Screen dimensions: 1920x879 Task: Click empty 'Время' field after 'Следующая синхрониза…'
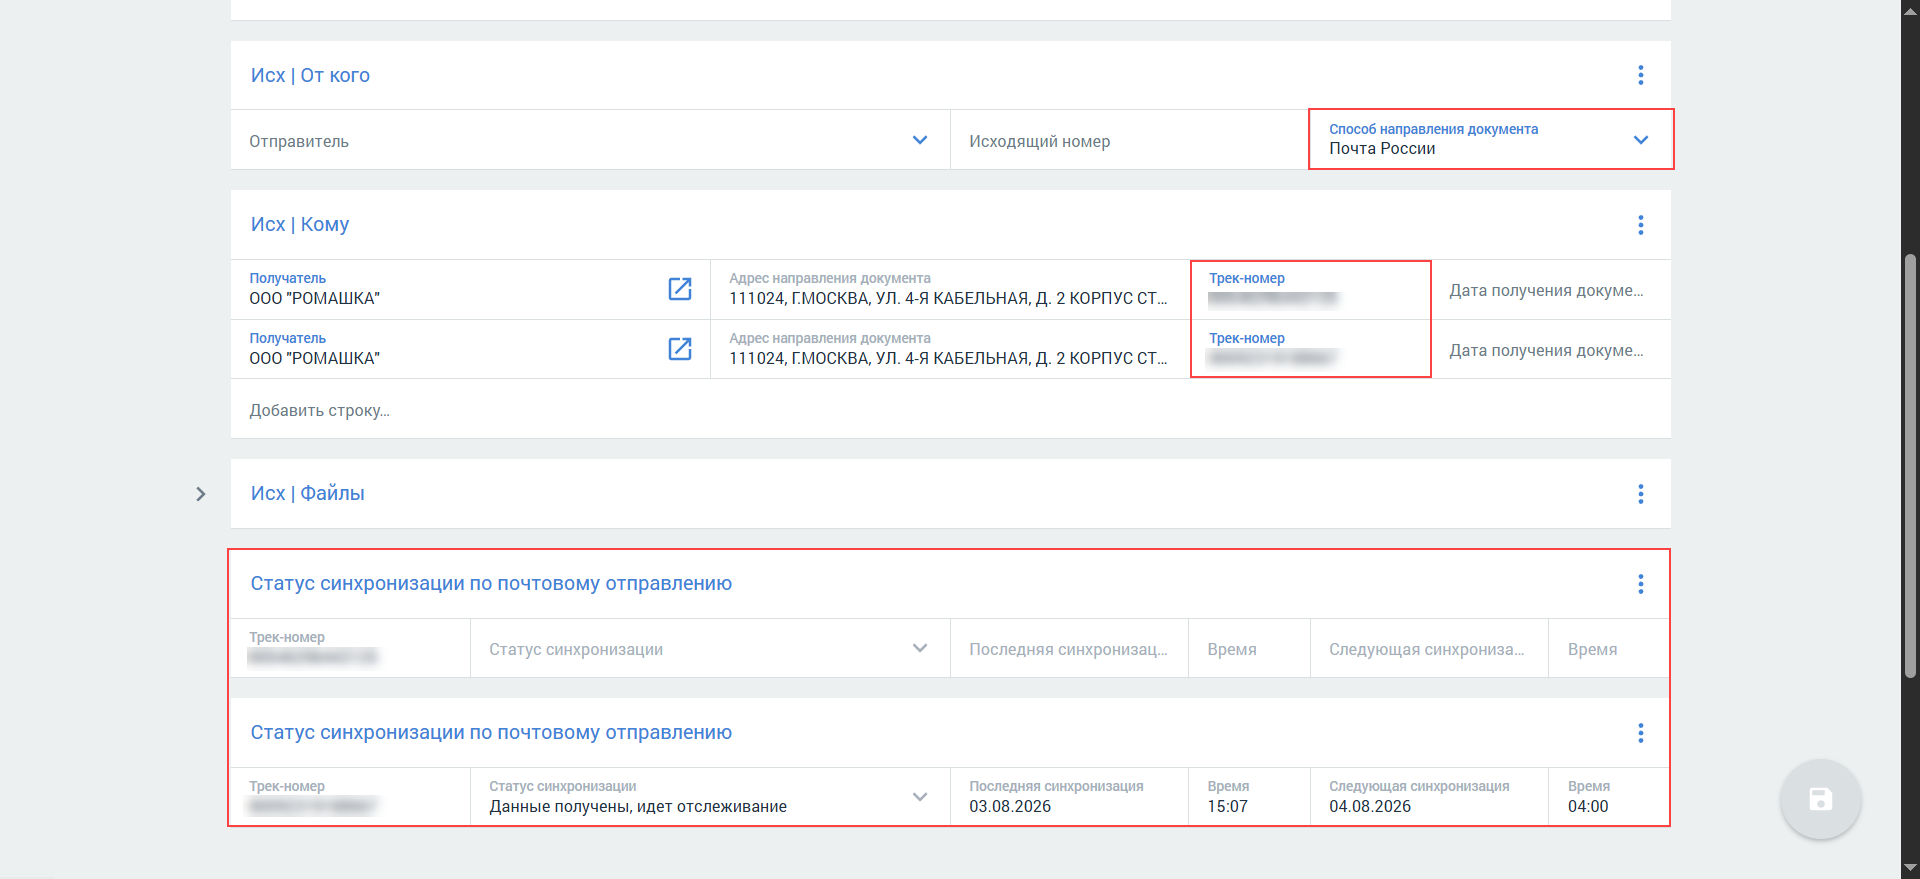click(x=1609, y=649)
